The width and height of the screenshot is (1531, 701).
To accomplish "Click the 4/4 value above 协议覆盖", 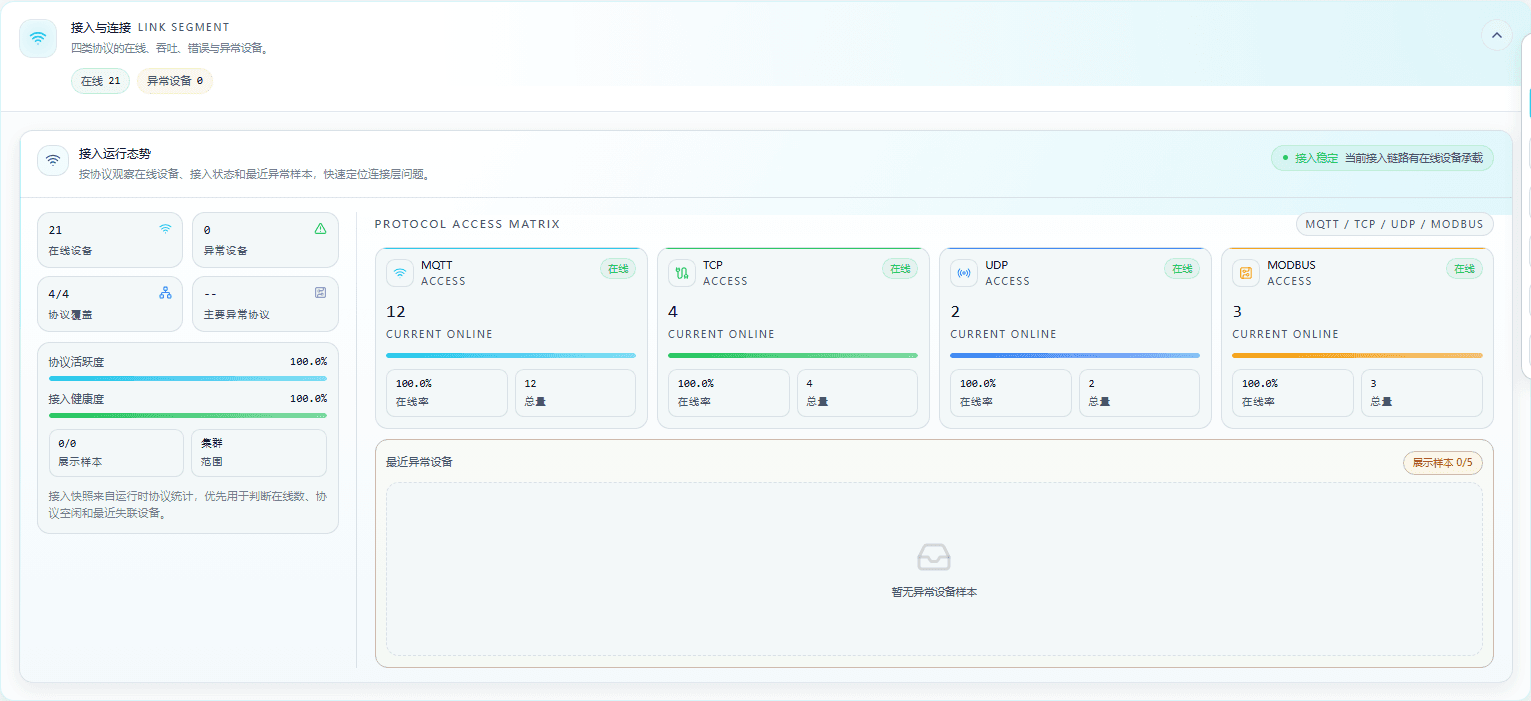I will click(x=59, y=295).
